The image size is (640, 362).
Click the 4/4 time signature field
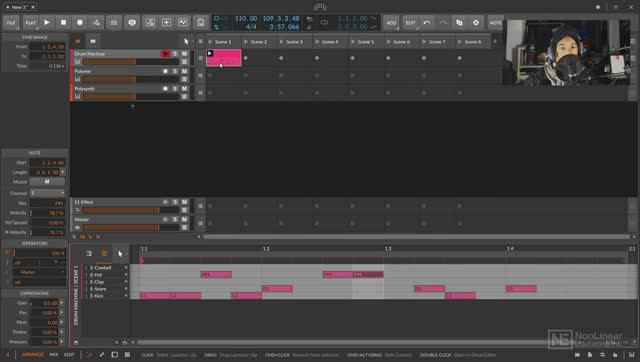click(251, 27)
